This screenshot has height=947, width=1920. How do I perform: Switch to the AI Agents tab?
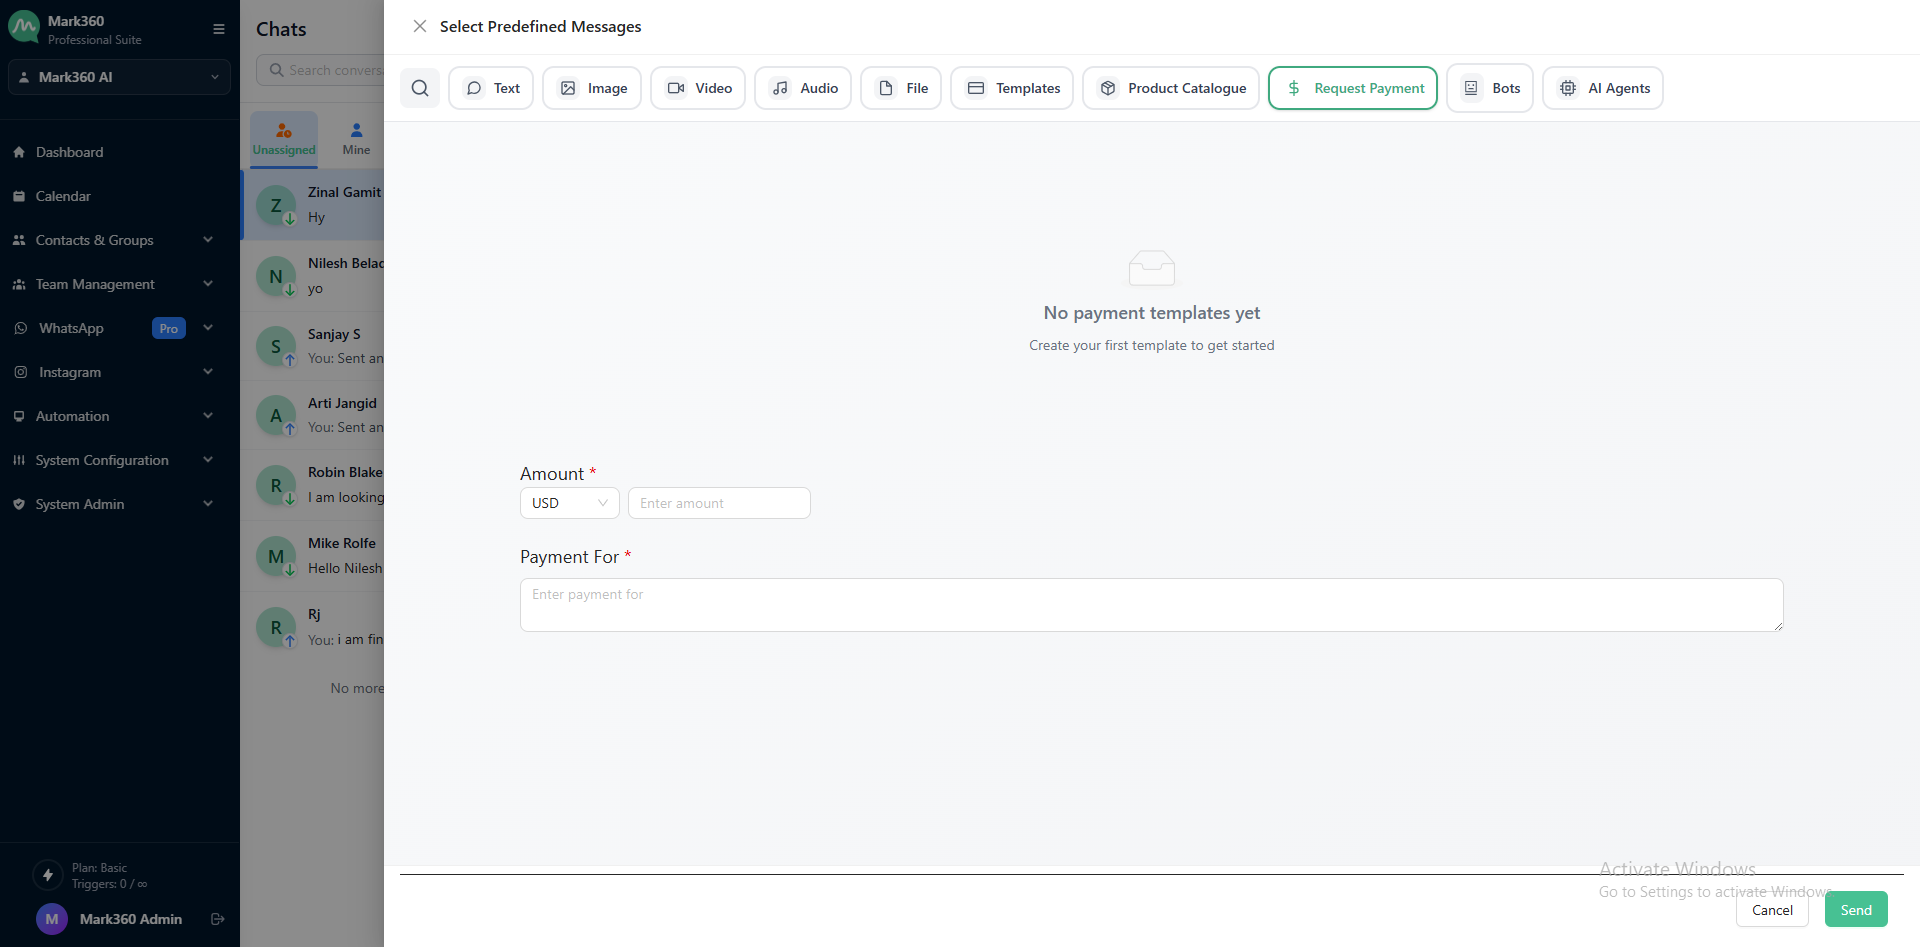[1603, 88]
